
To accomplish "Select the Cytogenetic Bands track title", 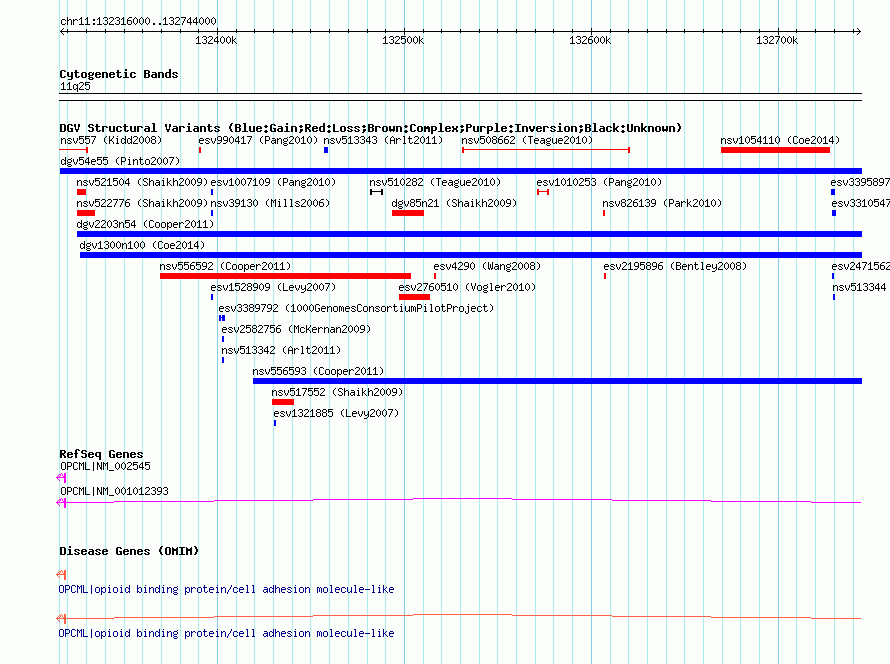I will click(119, 74).
